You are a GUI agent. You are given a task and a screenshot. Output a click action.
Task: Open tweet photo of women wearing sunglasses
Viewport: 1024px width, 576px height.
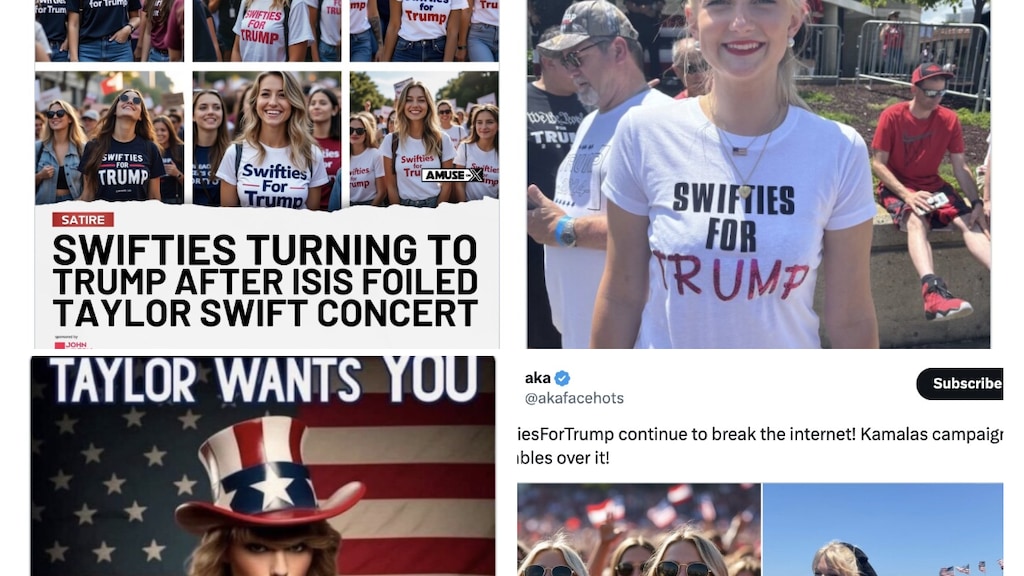click(x=639, y=530)
